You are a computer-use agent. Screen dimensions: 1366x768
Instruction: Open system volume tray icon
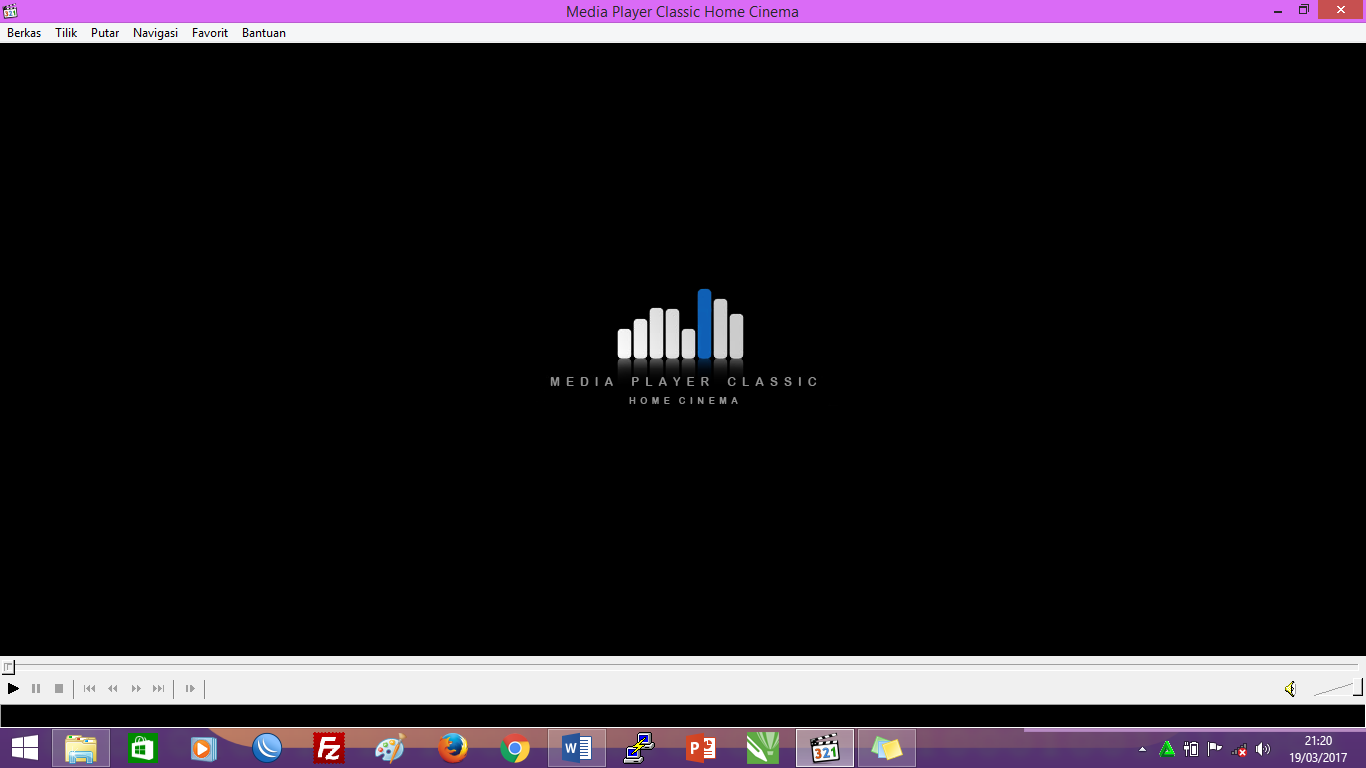tap(1263, 748)
